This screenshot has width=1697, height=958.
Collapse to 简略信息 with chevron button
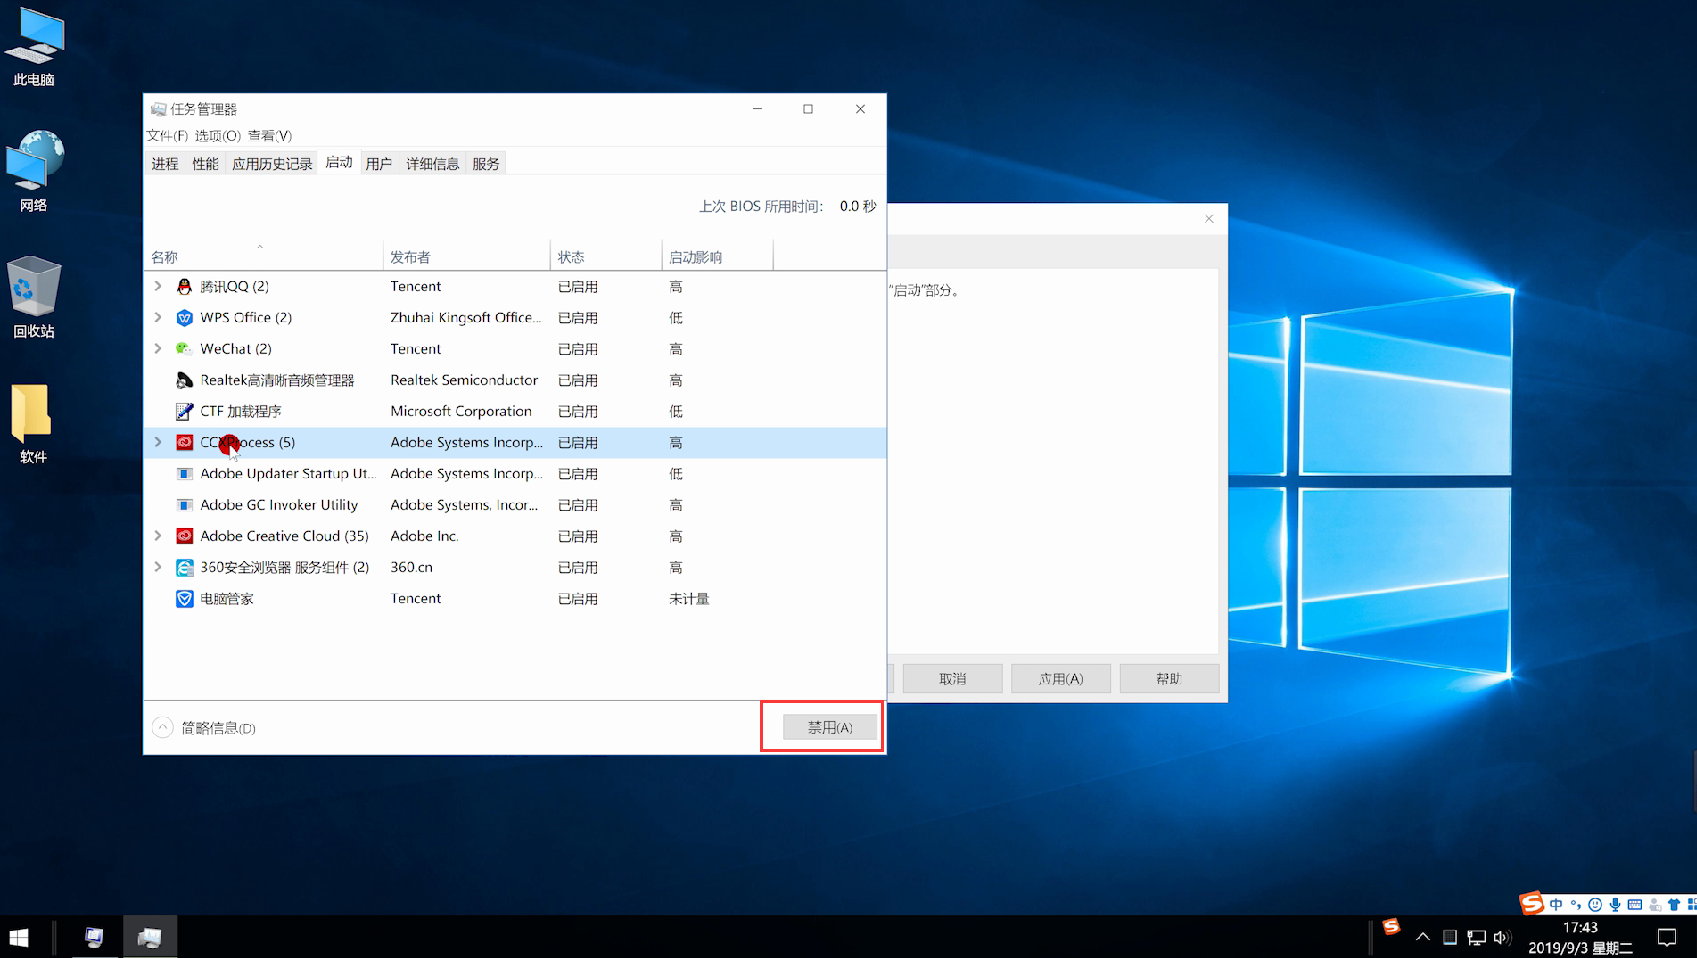(163, 728)
